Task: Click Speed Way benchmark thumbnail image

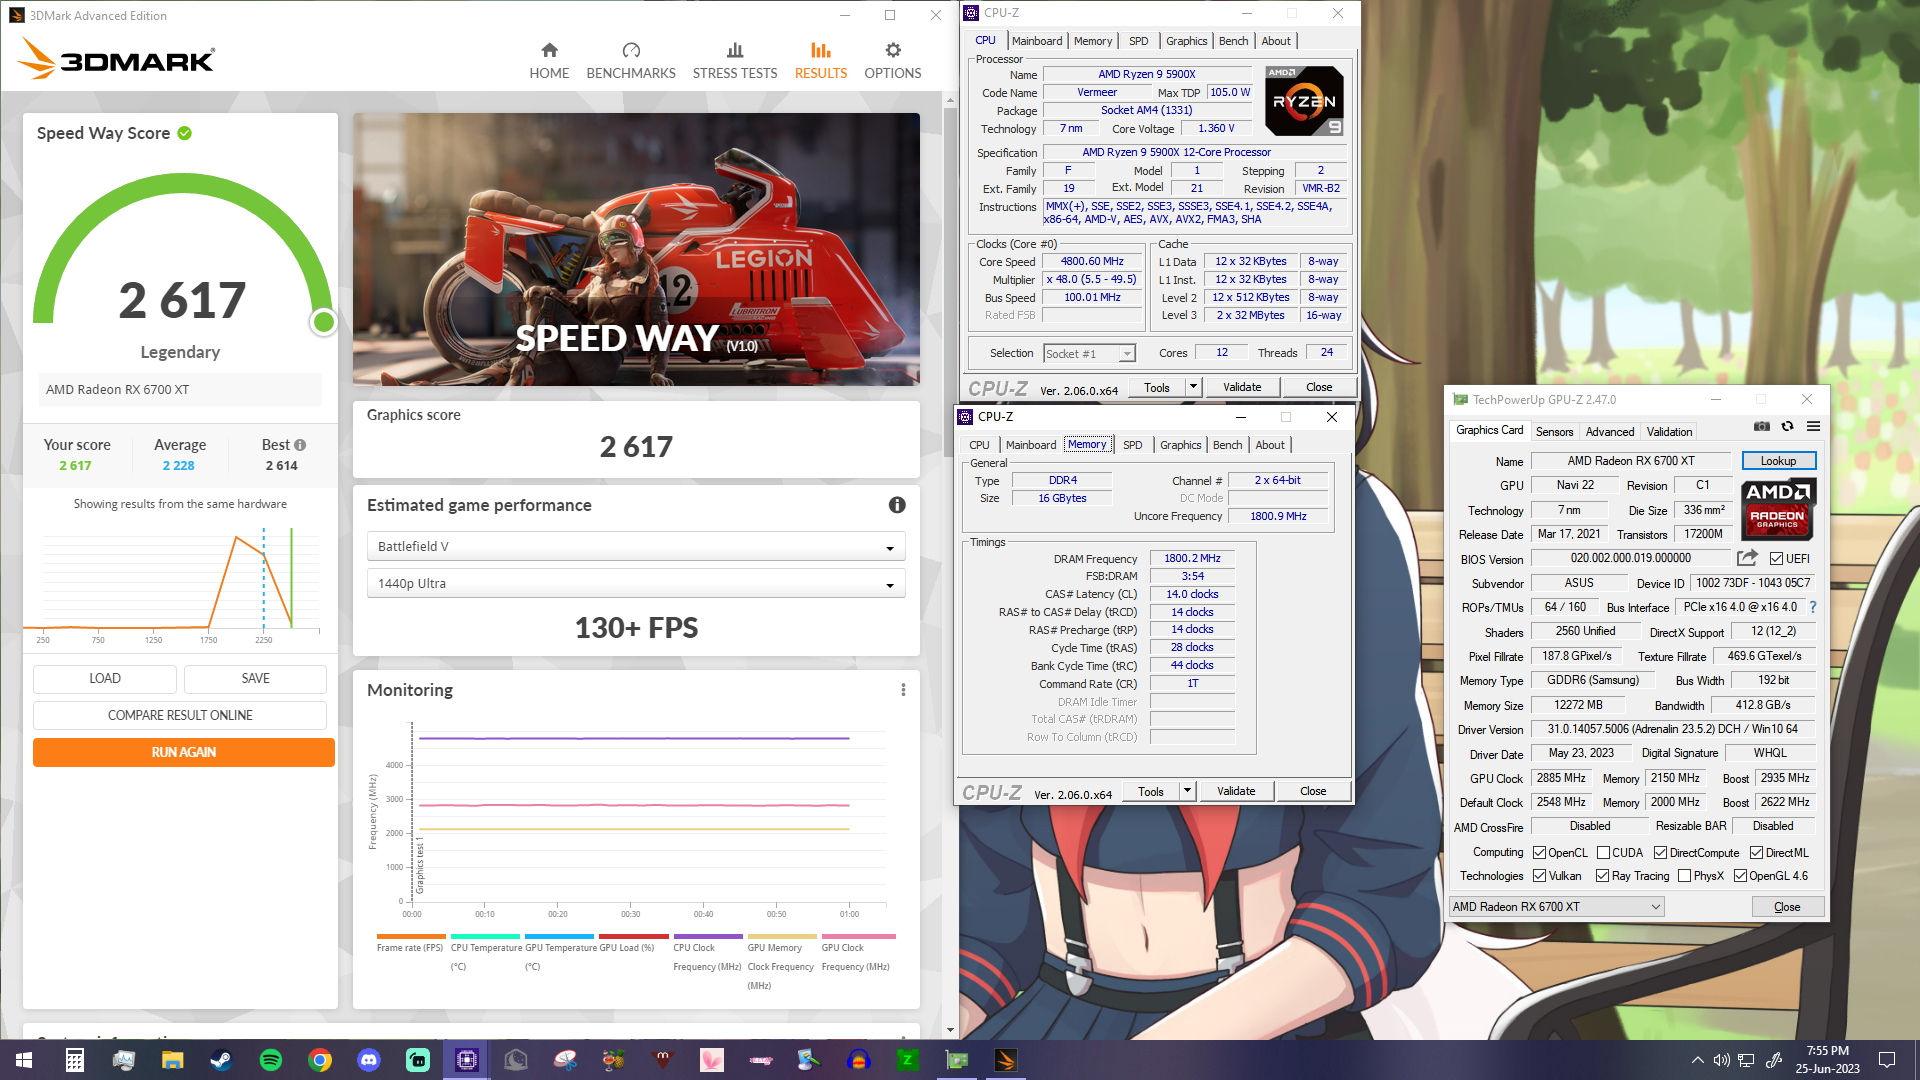Action: [x=636, y=249]
